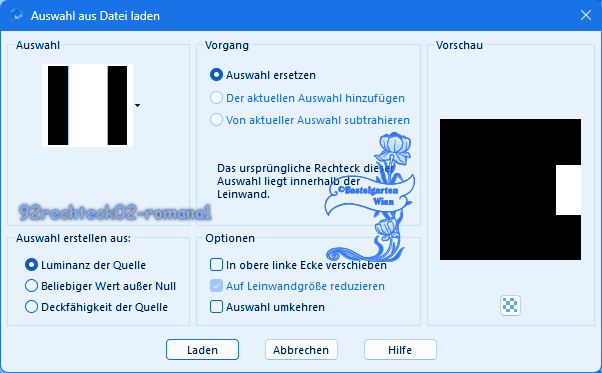This screenshot has height=373, width=602.
Task: Select Luminanz der Quelle radio button
Action: coord(31,265)
